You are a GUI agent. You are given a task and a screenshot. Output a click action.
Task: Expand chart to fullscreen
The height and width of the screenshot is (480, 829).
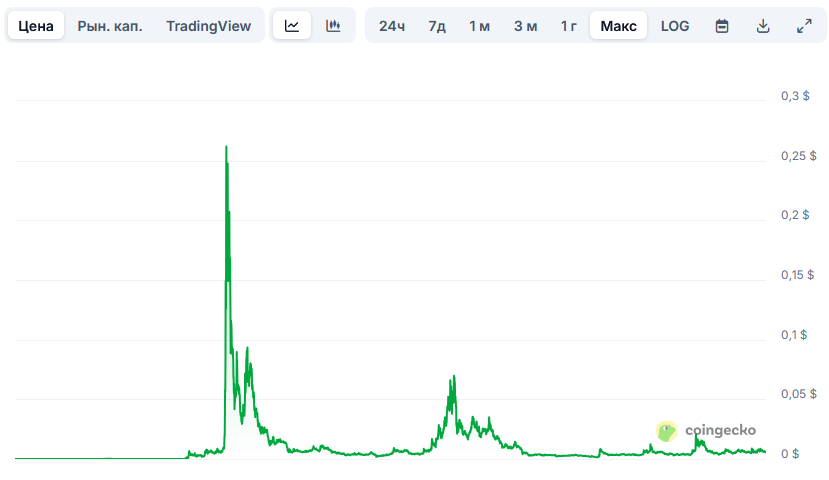pyautogui.click(x=804, y=25)
